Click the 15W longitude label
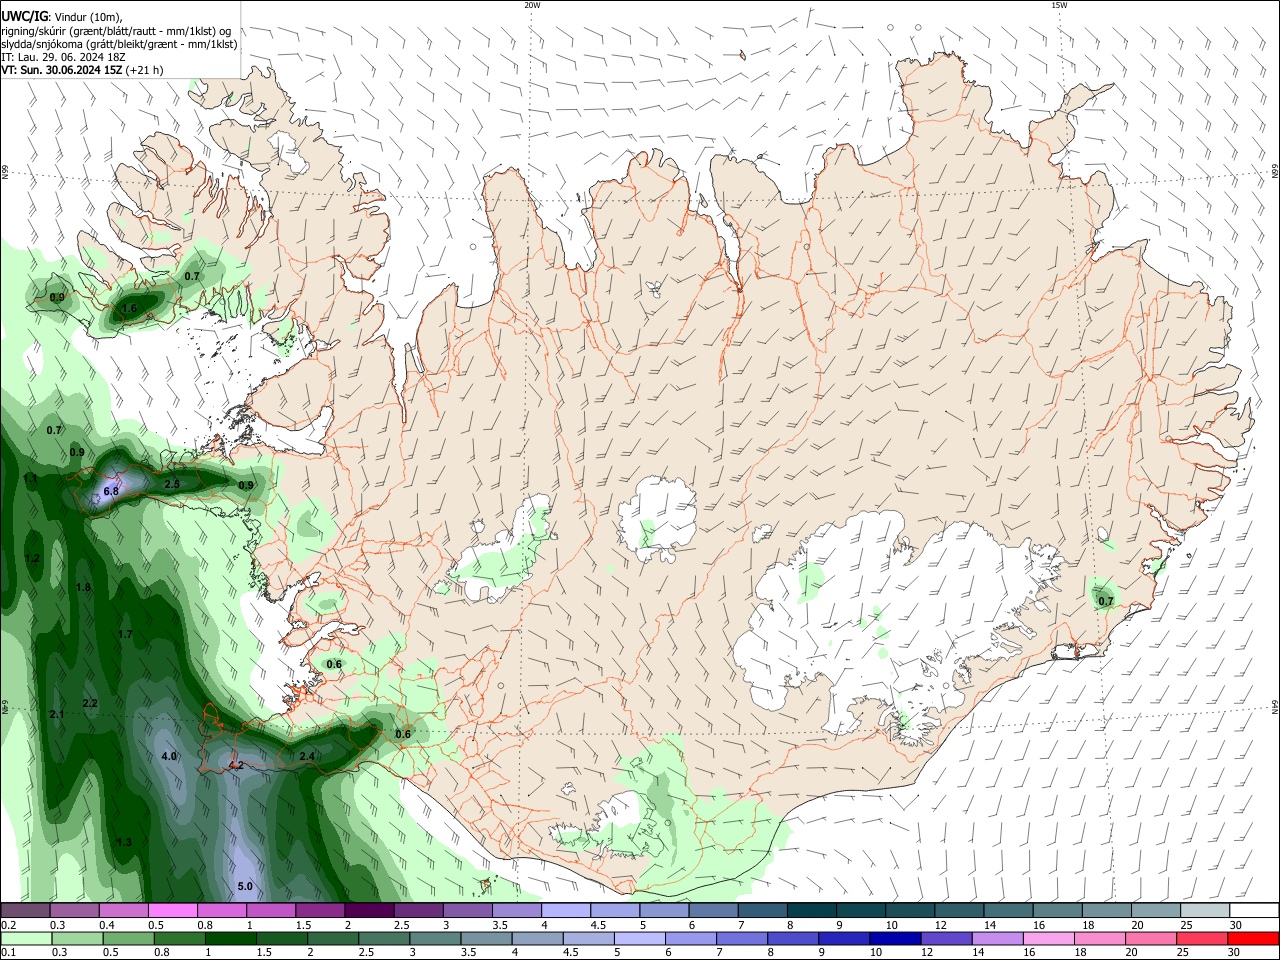Screen dimensions: 1280x960 pyautogui.click(x=1059, y=5)
